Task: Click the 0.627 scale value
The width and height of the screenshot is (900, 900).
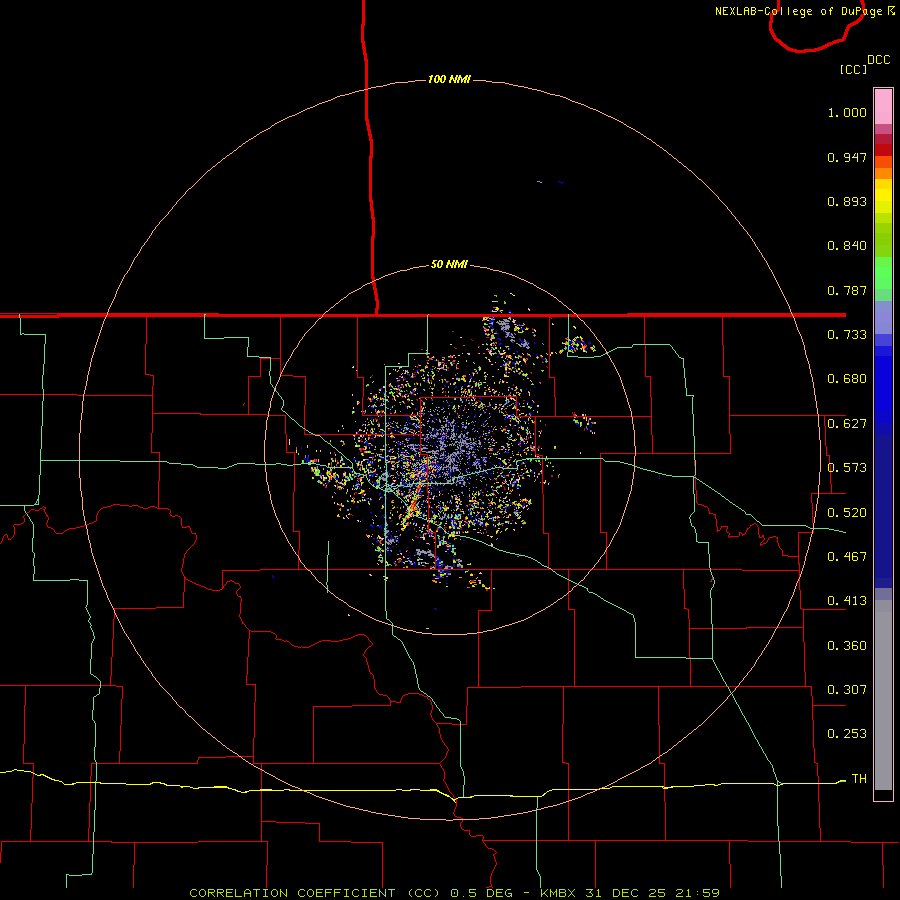Action: (x=847, y=424)
